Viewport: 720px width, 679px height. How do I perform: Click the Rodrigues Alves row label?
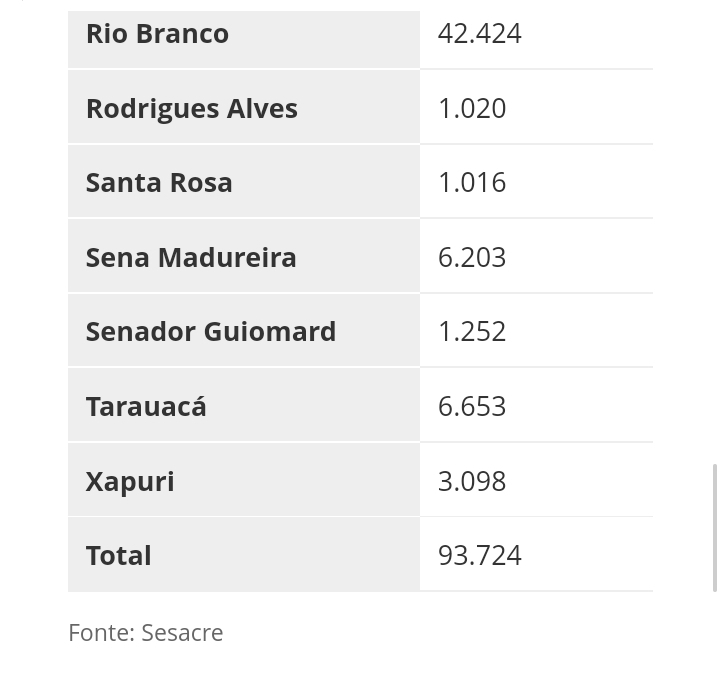191,108
